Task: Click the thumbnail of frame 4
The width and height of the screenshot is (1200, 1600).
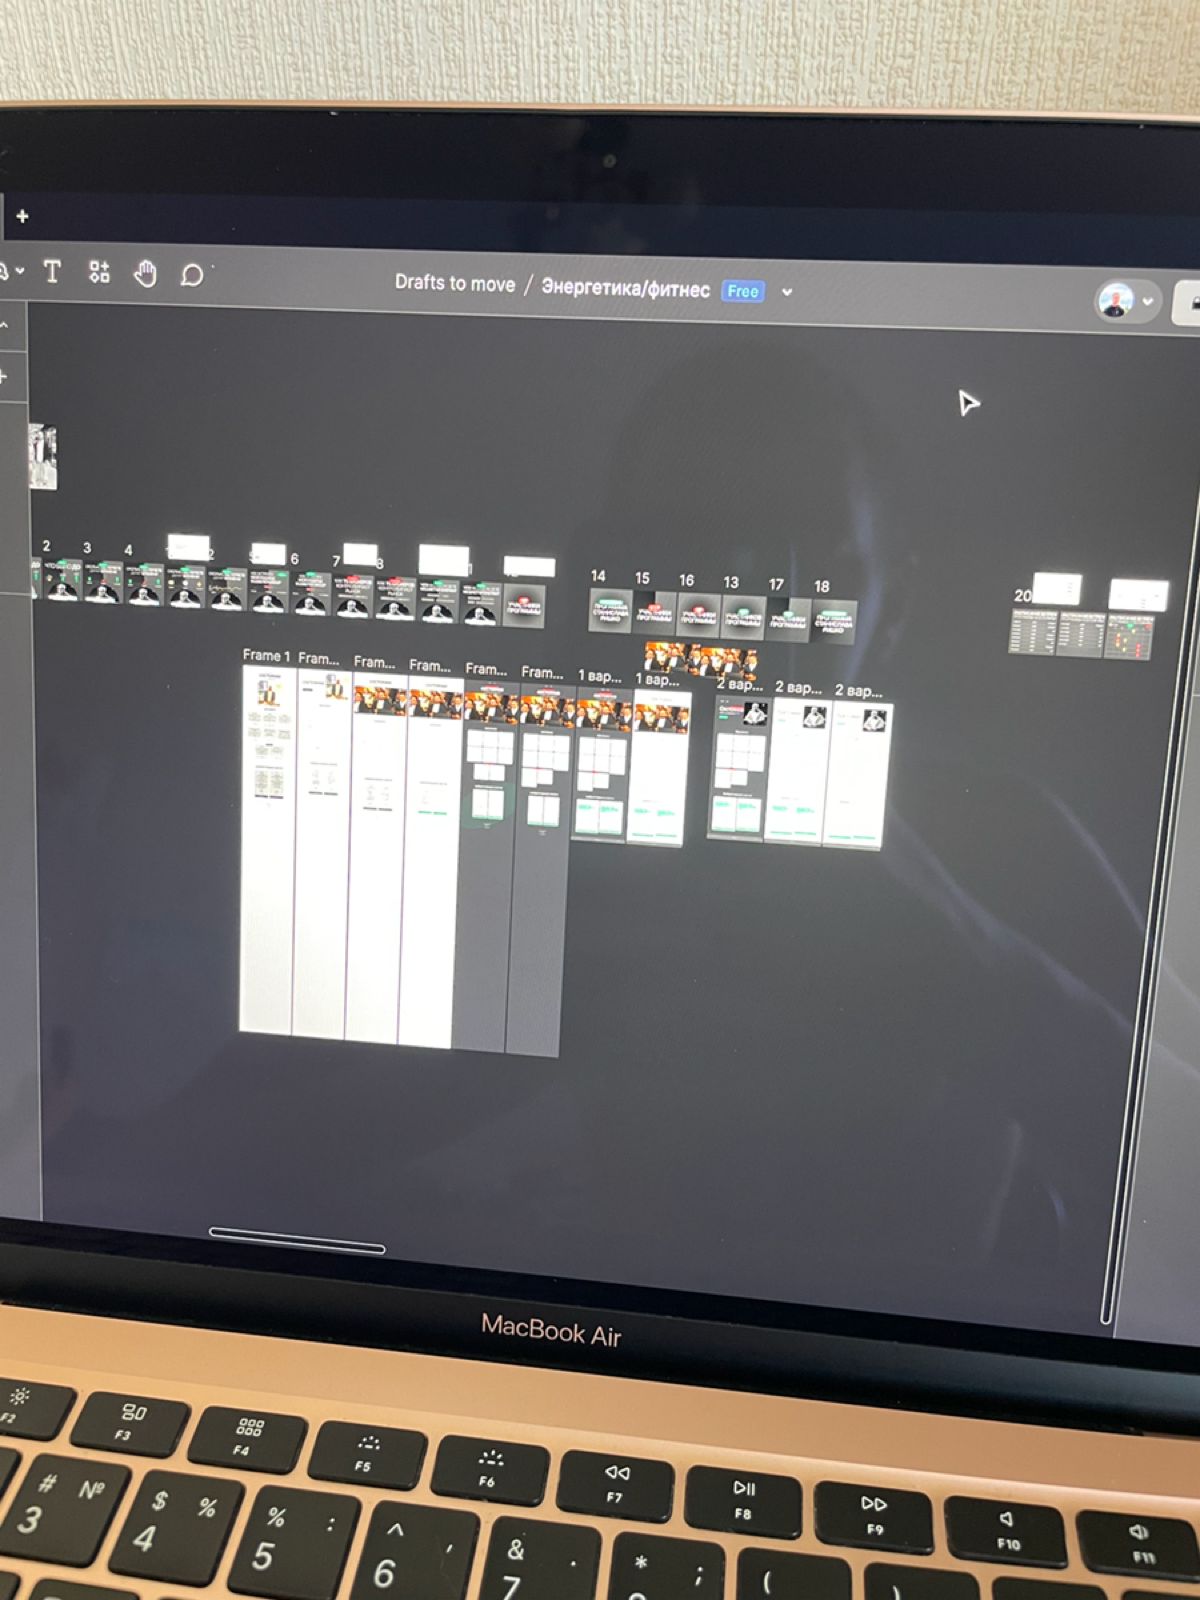Action: click(144, 584)
